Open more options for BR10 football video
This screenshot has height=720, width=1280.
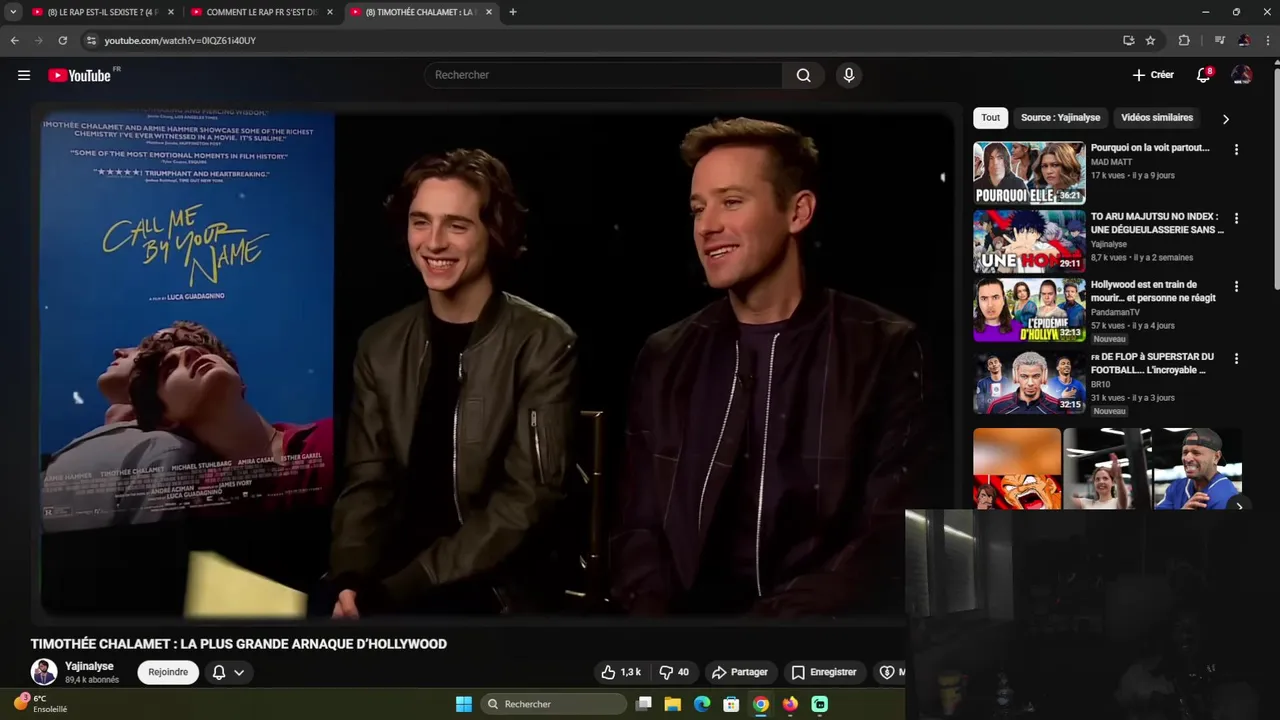[x=1236, y=358]
